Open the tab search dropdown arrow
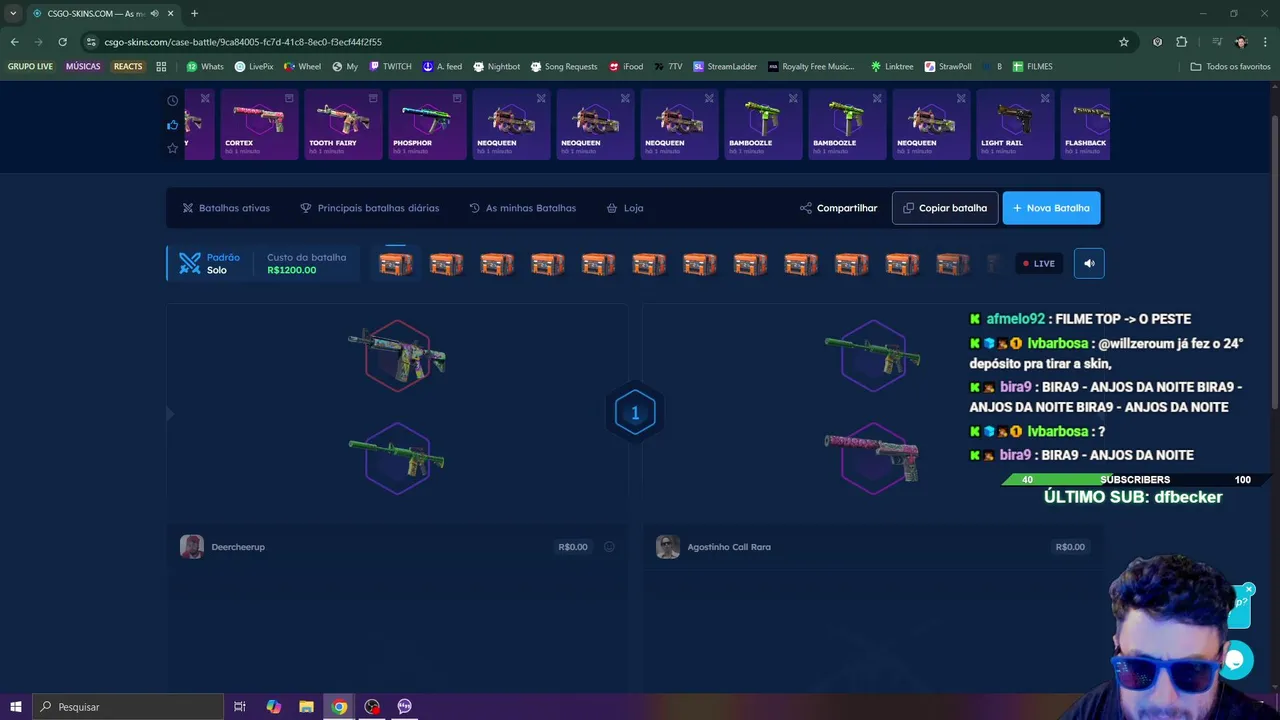This screenshot has height=720, width=1280. tap(13, 13)
